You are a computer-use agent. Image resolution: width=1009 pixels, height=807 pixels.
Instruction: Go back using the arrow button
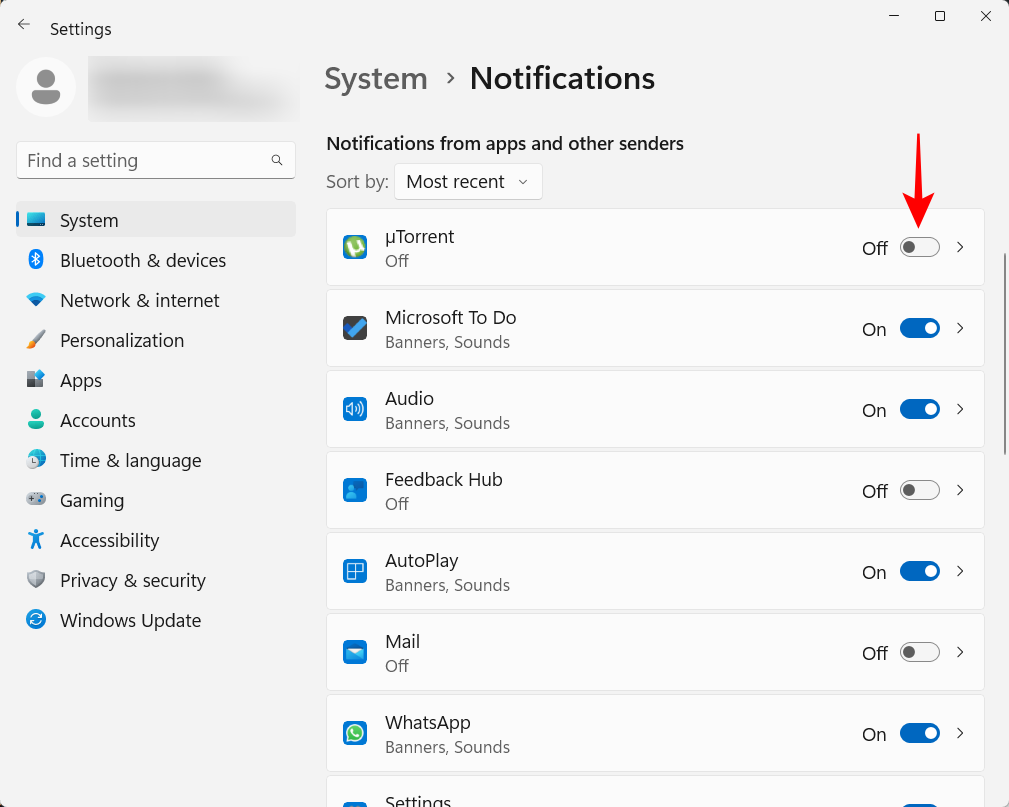[23, 24]
